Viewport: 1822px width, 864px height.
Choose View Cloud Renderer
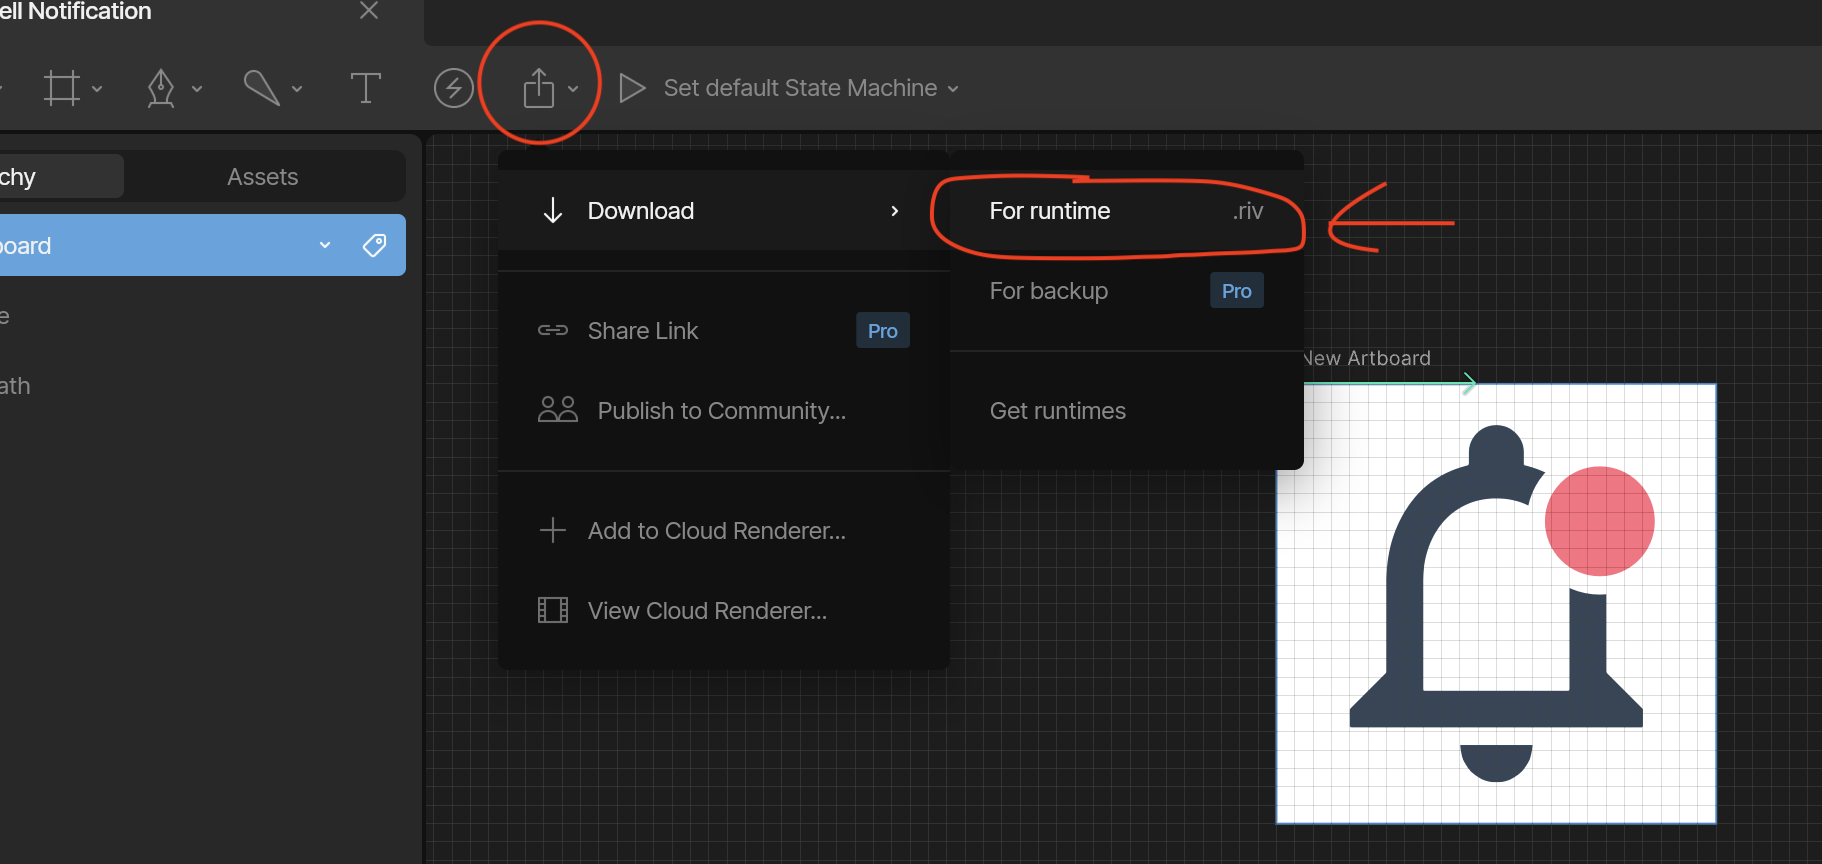point(724,611)
